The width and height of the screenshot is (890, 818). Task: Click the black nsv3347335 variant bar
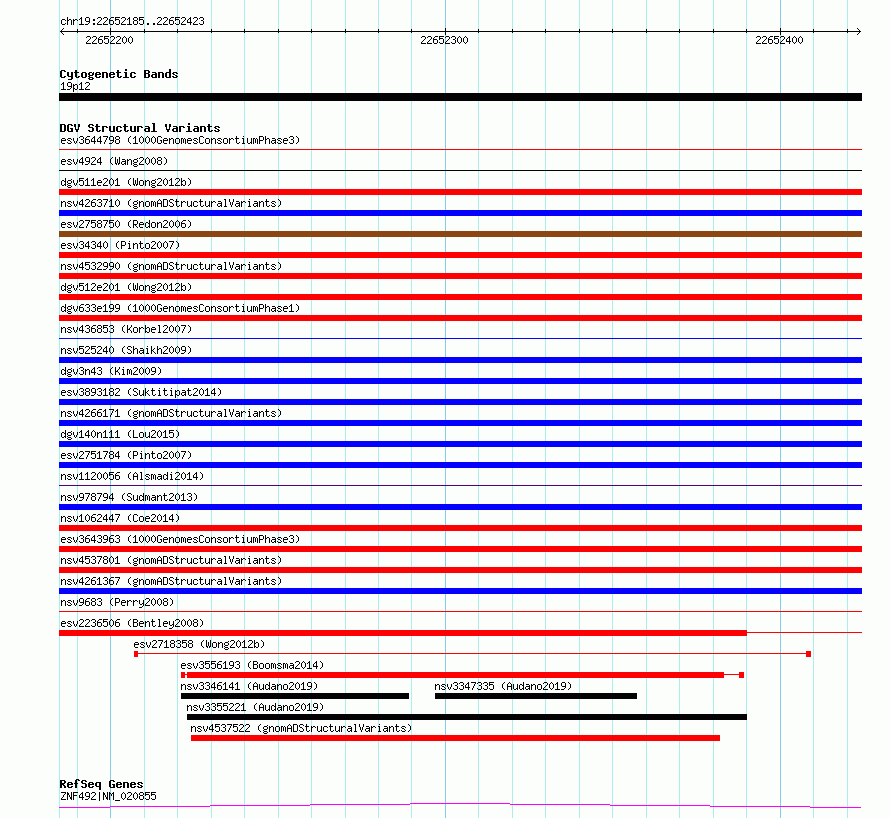[536, 696]
